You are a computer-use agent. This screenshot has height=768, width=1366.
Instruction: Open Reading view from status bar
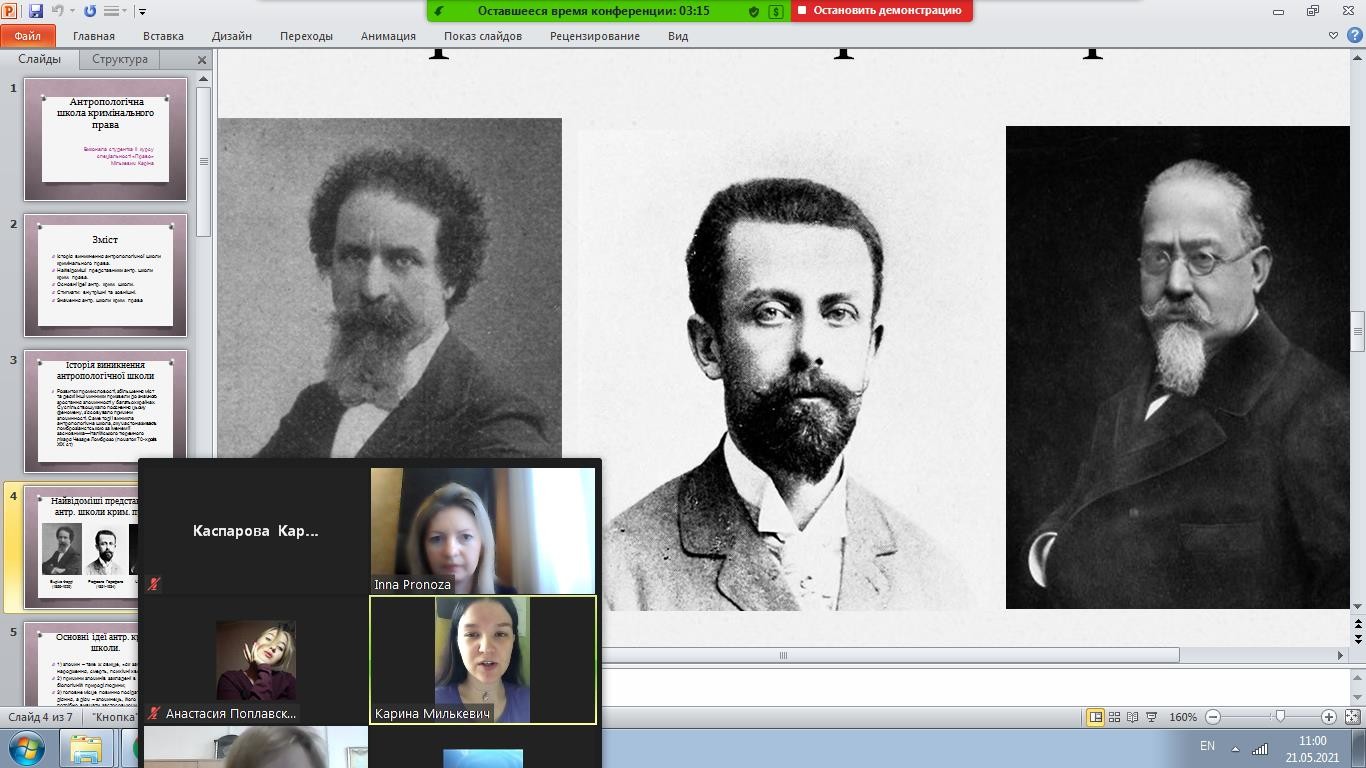[1132, 717]
